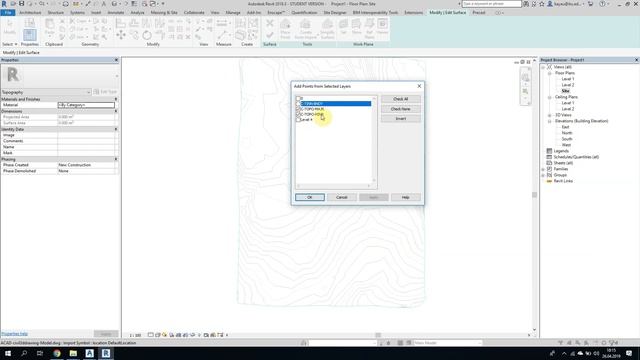Close the Properties palette
The image size is (640, 360).
click(x=116, y=60)
